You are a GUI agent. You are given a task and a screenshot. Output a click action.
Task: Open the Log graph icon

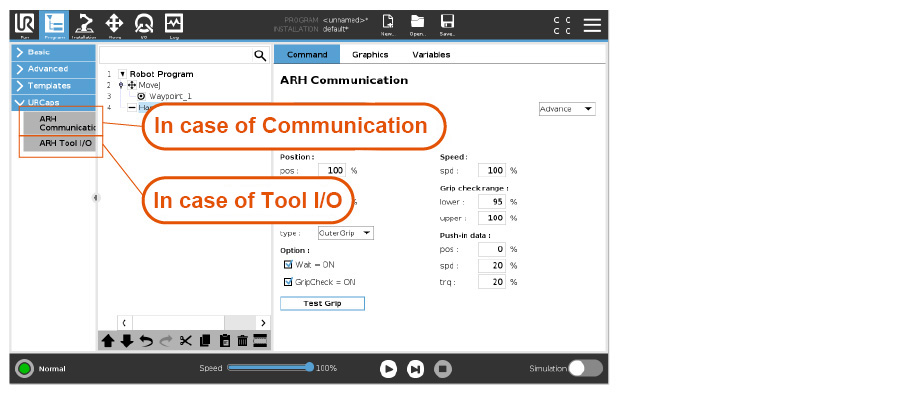coord(174,25)
